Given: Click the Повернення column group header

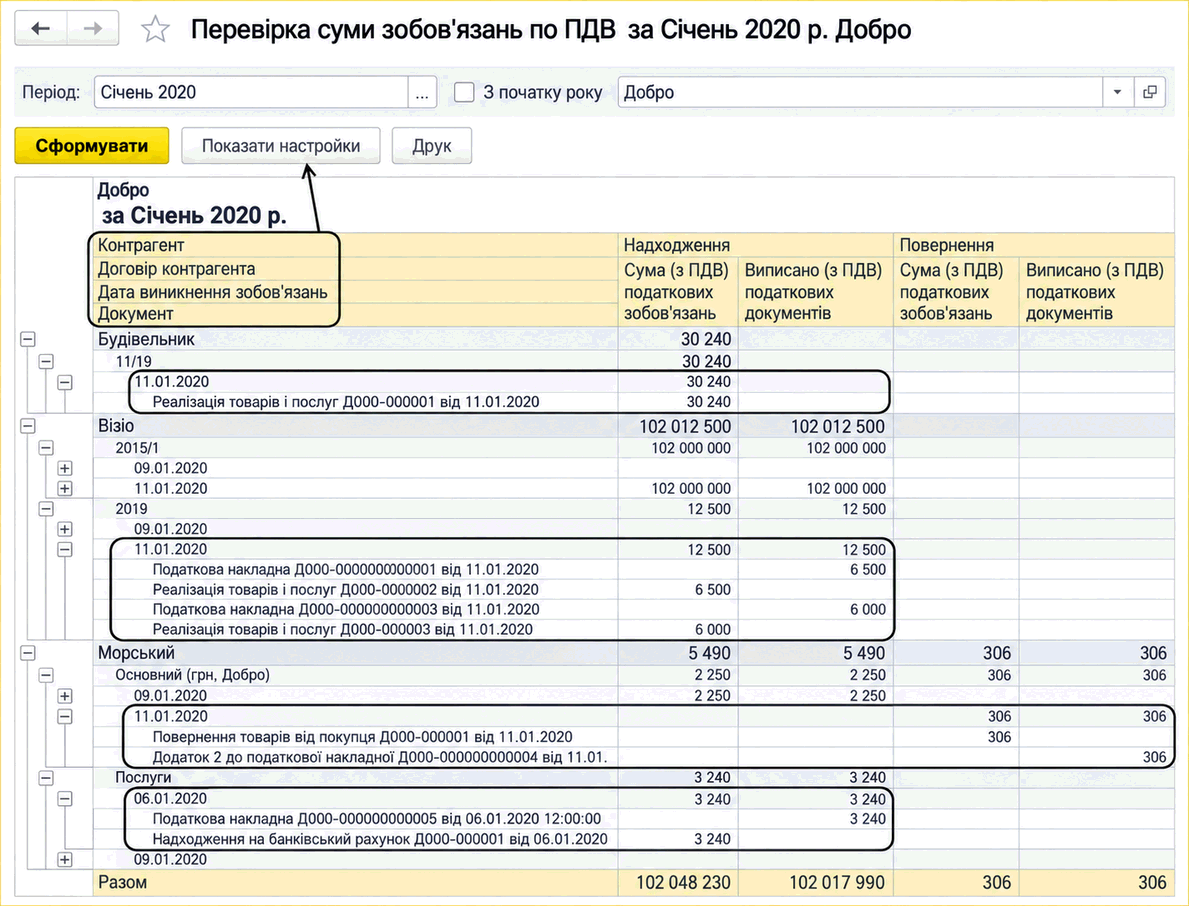Looking at the screenshot, I should click(x=1034, y=245).
